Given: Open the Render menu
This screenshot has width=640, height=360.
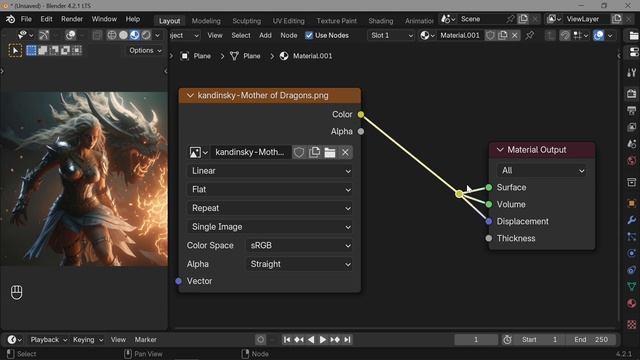Looking at the screenshot, I should click(x=72, y=19).
